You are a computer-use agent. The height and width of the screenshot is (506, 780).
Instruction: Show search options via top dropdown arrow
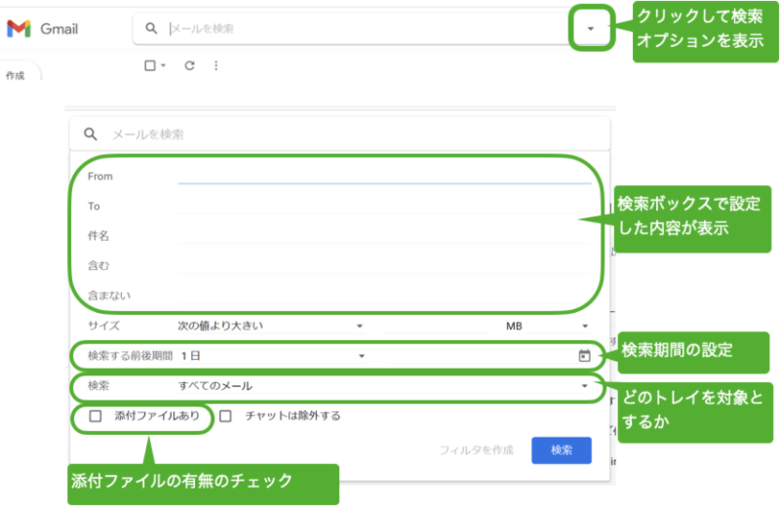click(590, 29)
